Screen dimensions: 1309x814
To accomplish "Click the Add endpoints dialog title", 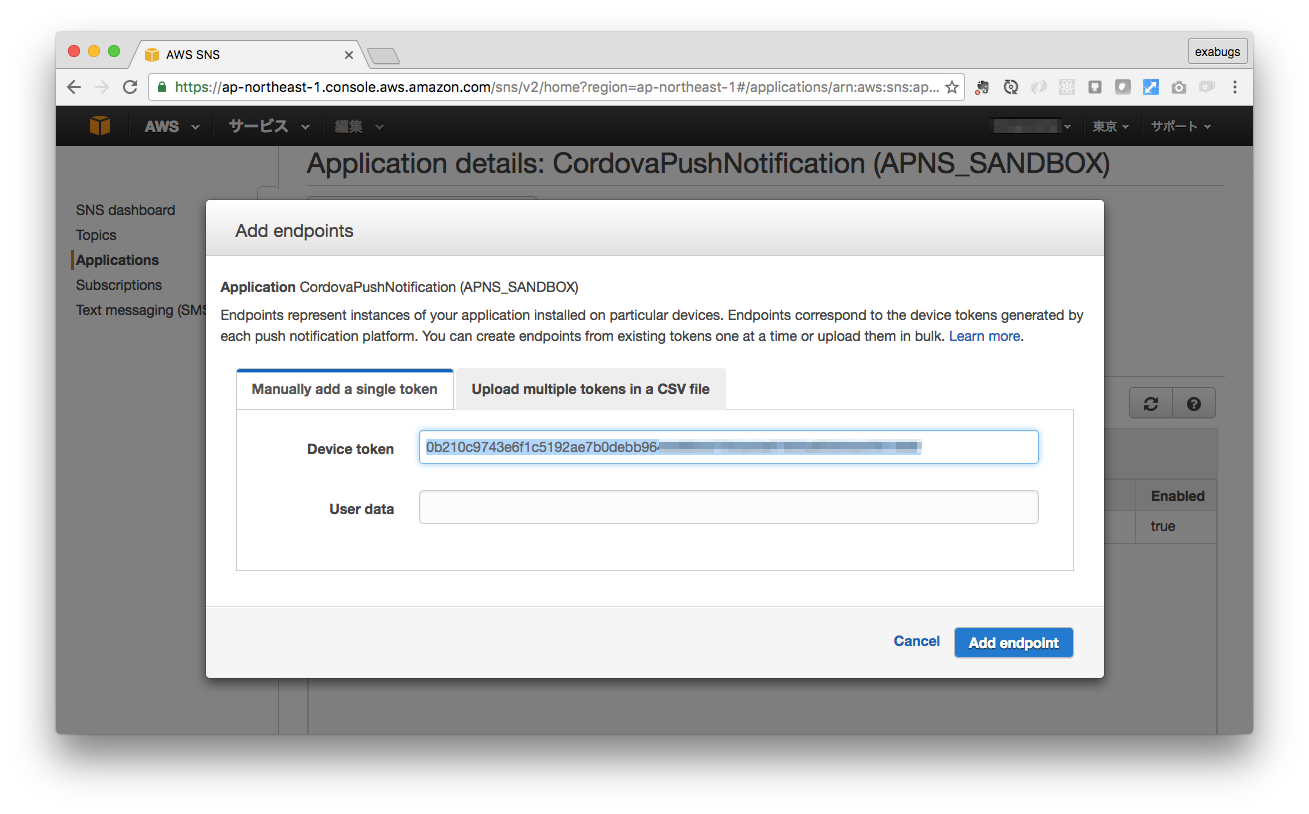I will 294,231.
